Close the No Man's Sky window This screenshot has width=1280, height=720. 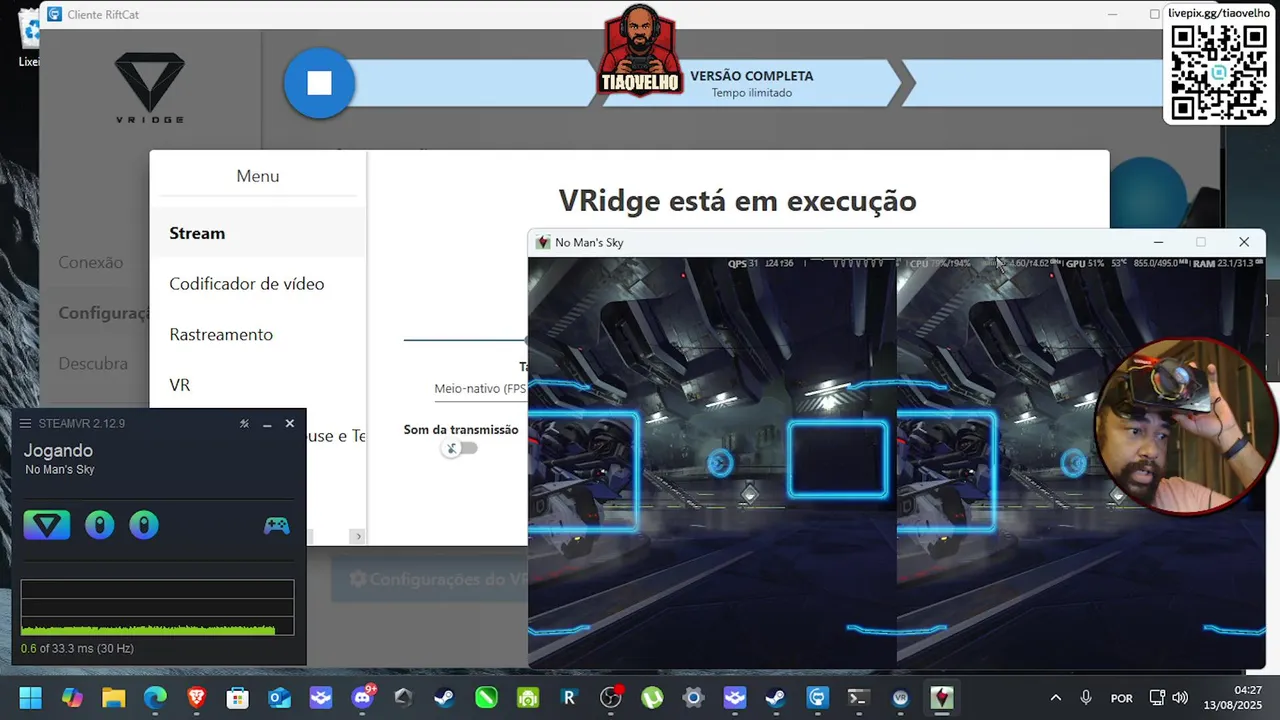click(x=1244, y=242)
